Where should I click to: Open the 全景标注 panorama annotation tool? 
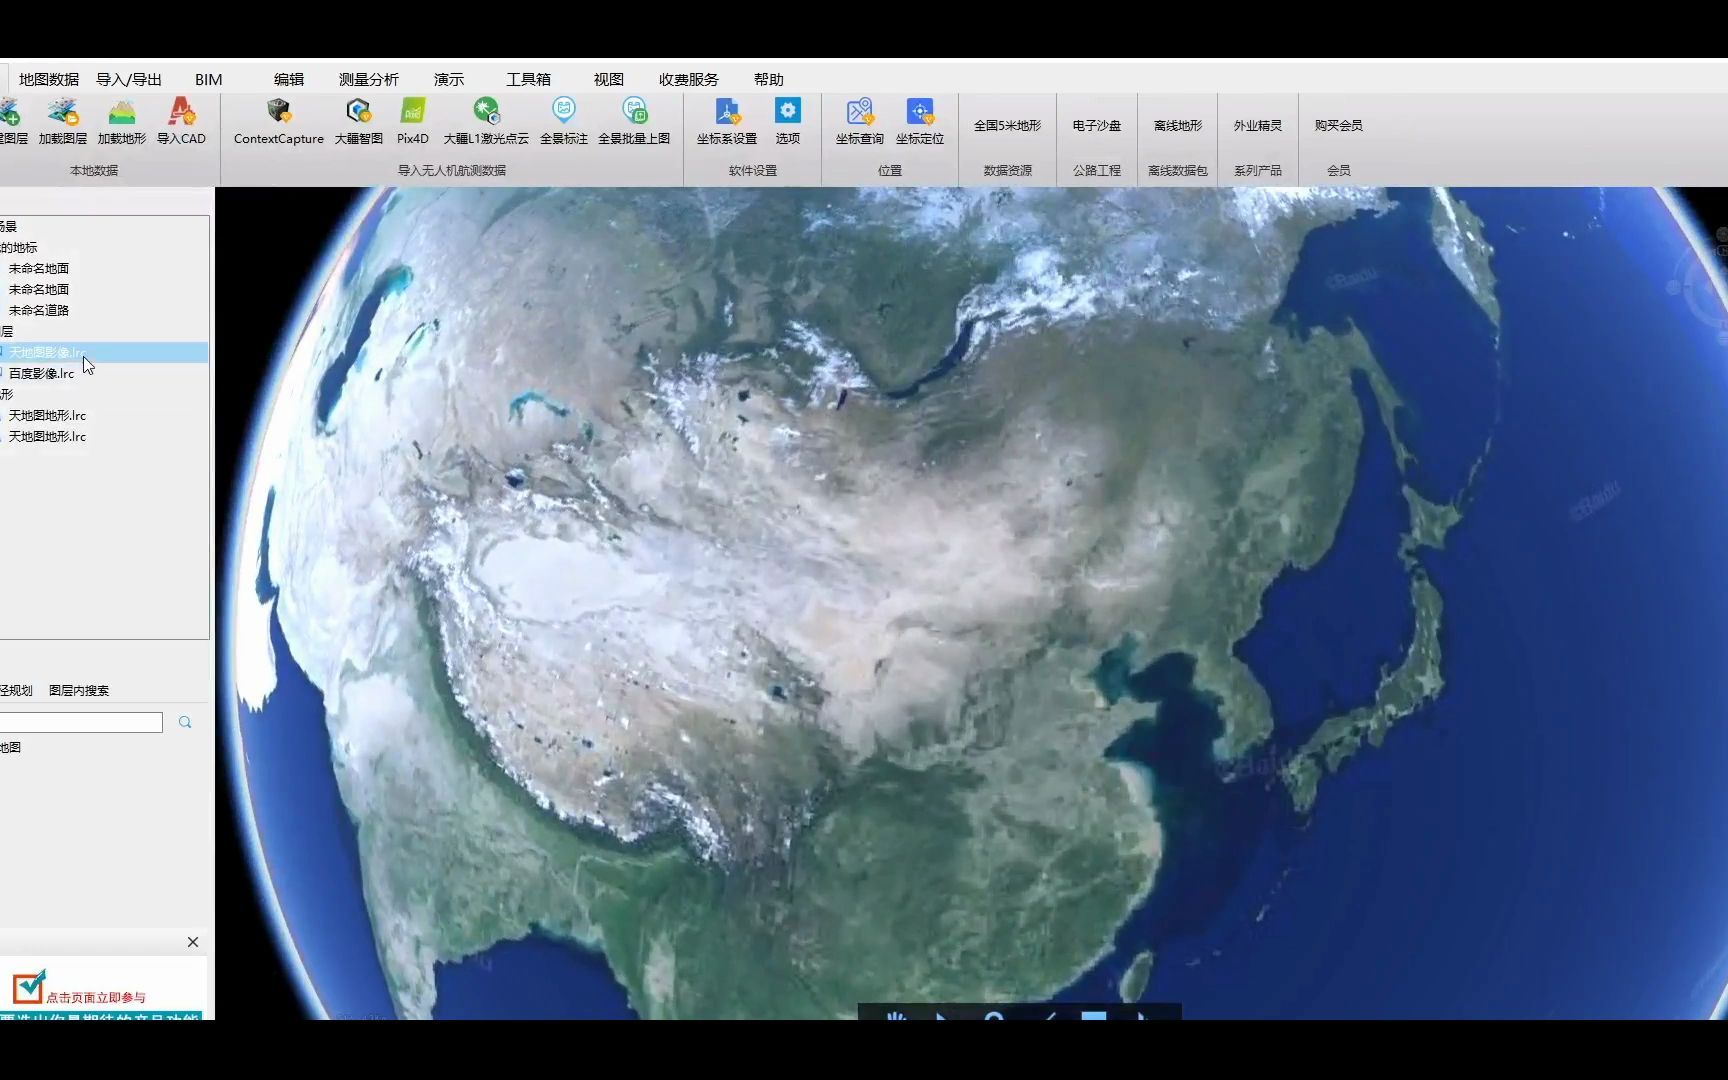pyautogui.click(x=564, y=122)
